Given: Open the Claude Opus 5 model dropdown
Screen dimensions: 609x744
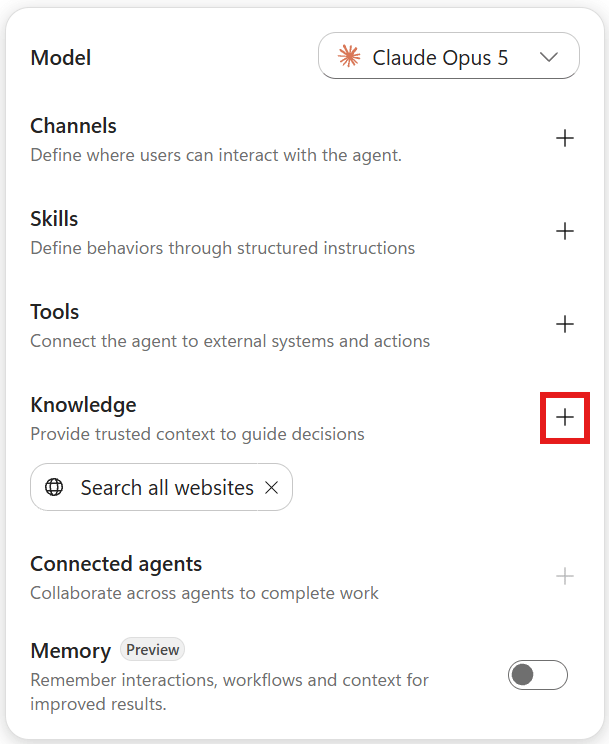Looking at the screenshot, I should pyautogui.click(x=449, y=56).
